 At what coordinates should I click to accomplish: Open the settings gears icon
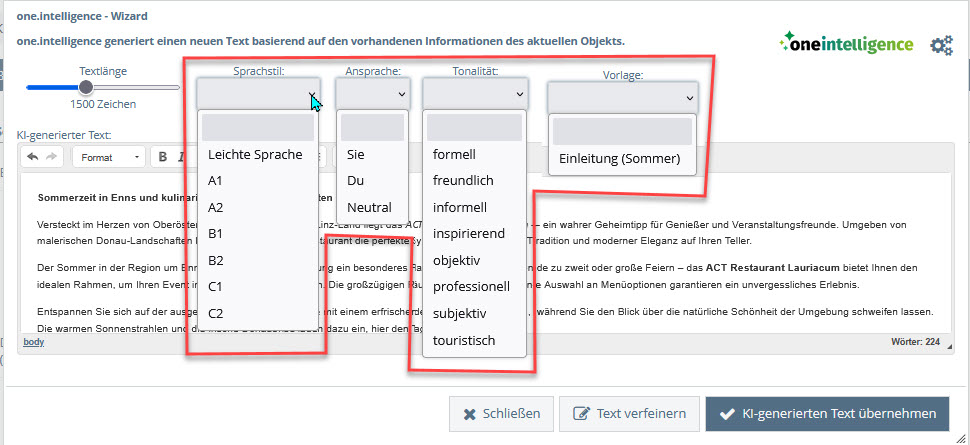(x=942, y=45)
